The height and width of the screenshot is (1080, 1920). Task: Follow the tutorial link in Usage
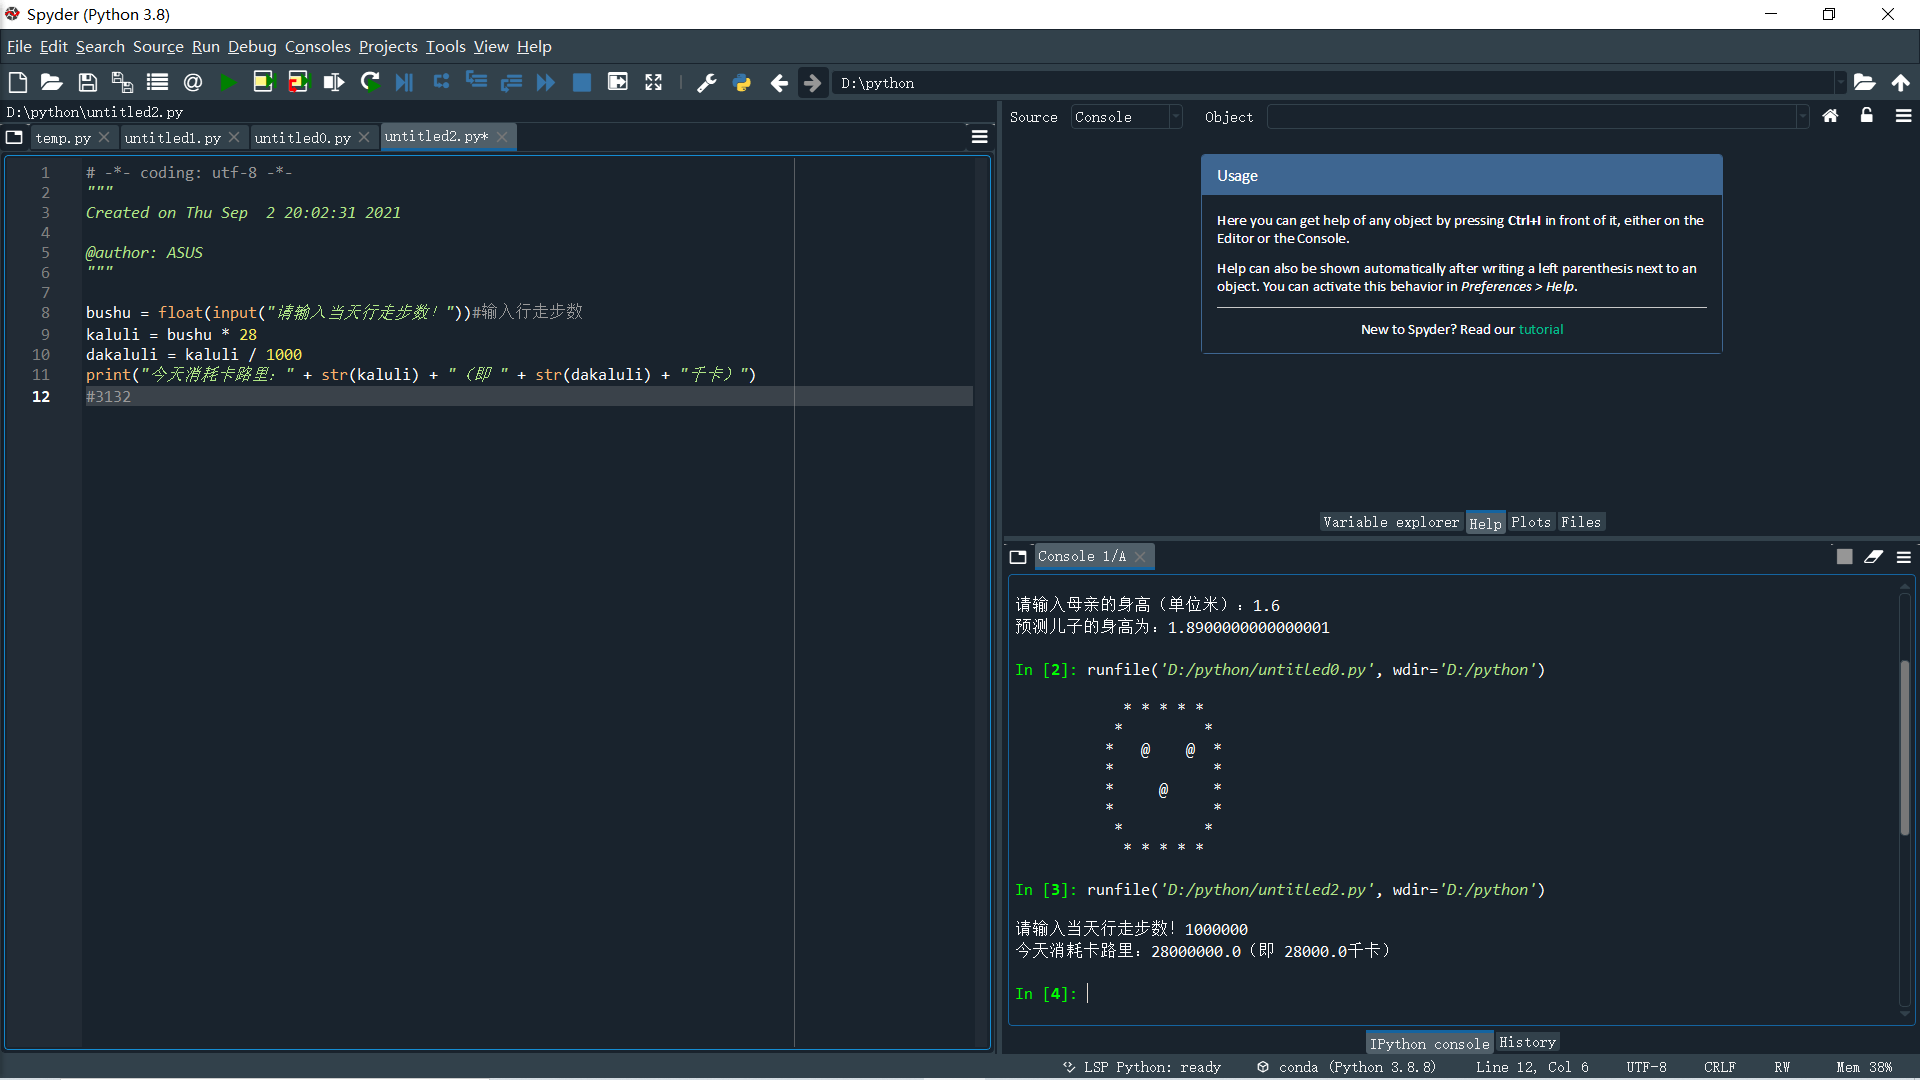point(1540,329)
